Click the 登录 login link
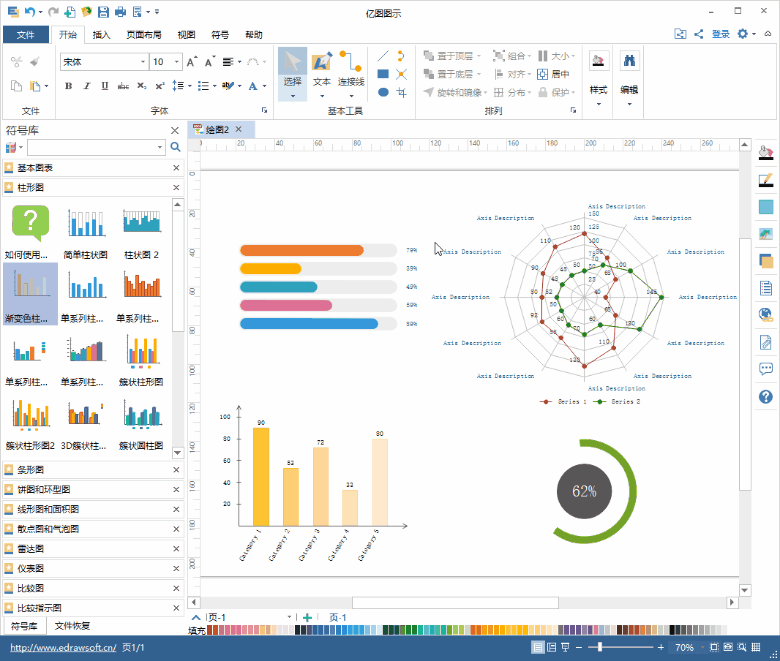Screen dimensions: 780x661 pyautogui.click(x=720, y=34)
